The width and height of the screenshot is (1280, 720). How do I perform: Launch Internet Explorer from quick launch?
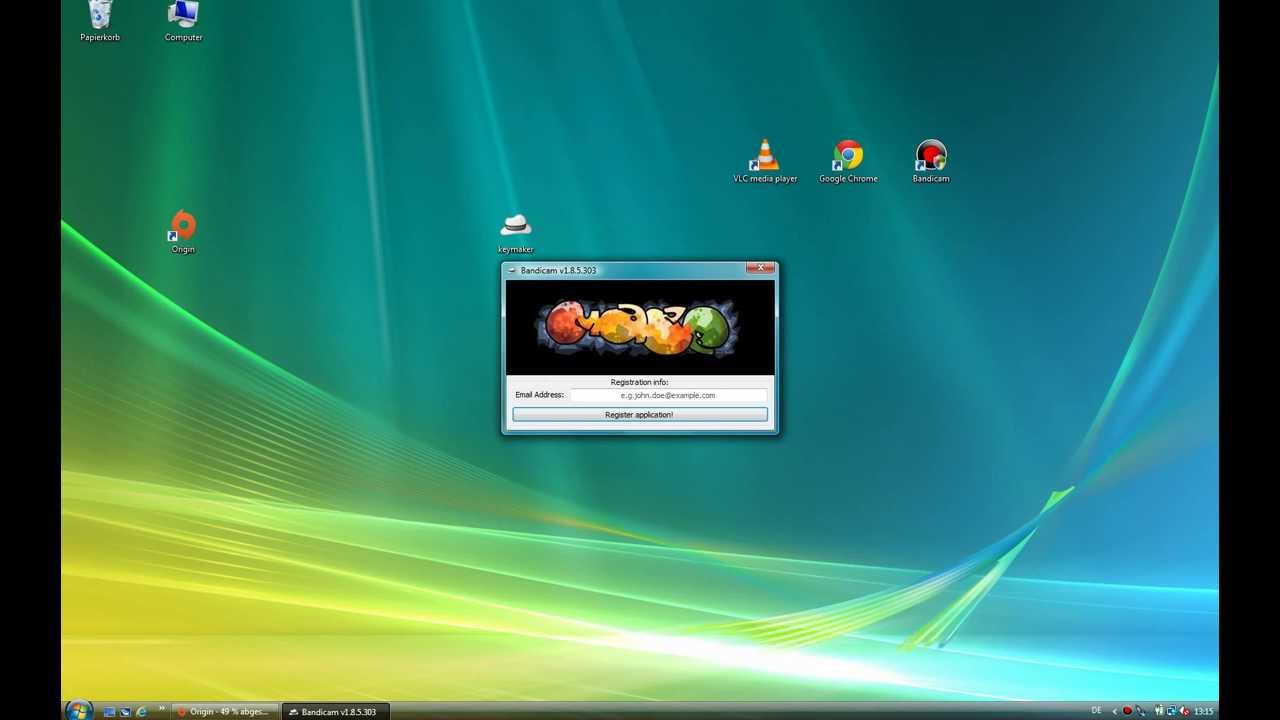coord(141,712)
